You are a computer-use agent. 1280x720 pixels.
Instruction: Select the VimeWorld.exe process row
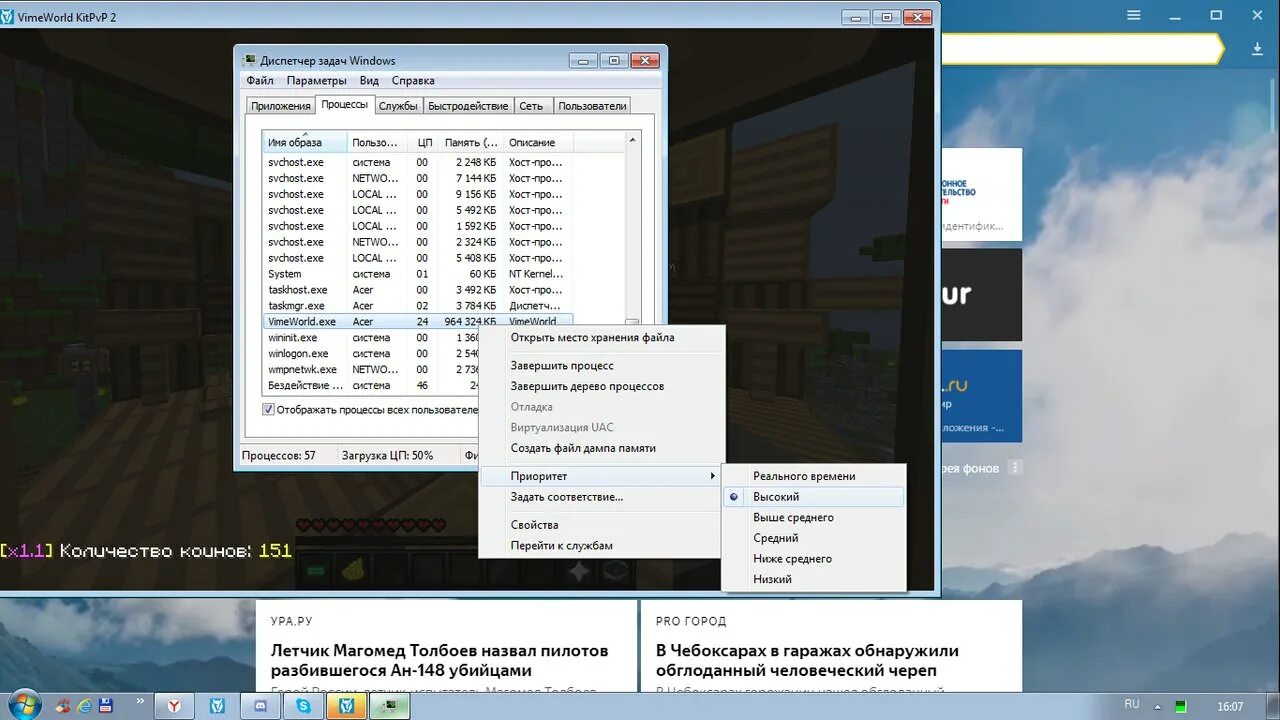point(419,322)
